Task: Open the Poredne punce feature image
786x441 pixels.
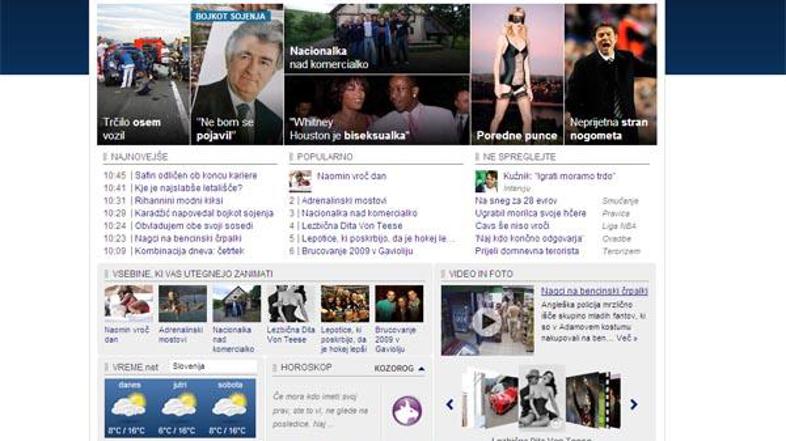Action: point(517,75)
